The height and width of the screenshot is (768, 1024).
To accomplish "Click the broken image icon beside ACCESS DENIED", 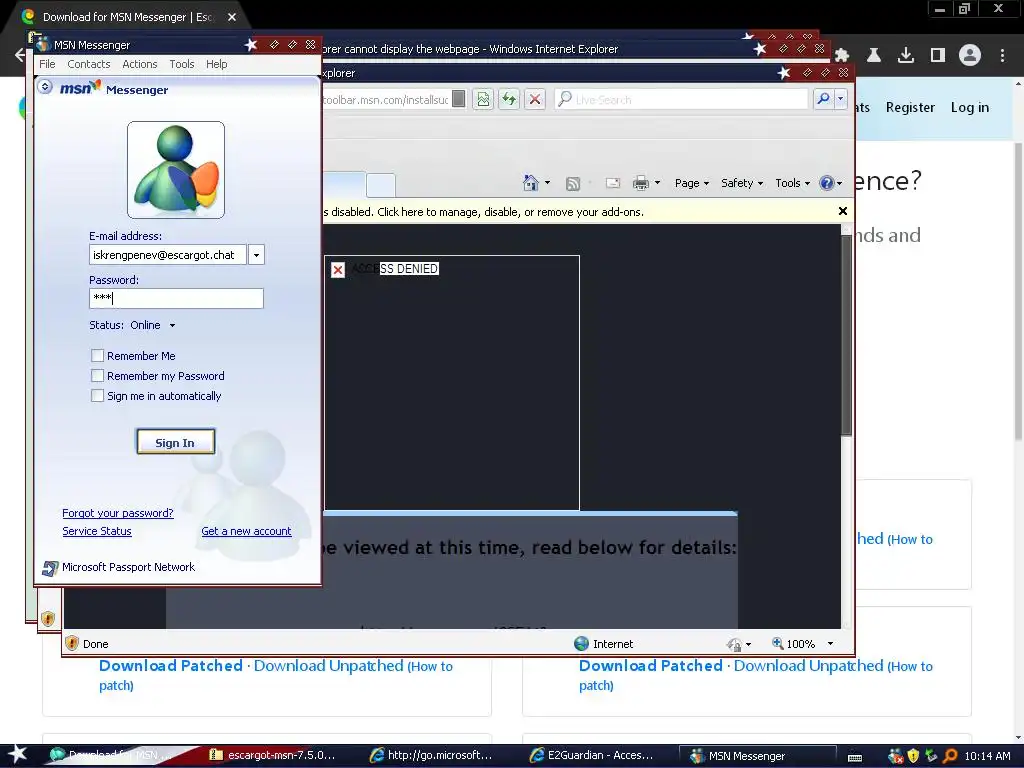I will [x=338, y=270].
